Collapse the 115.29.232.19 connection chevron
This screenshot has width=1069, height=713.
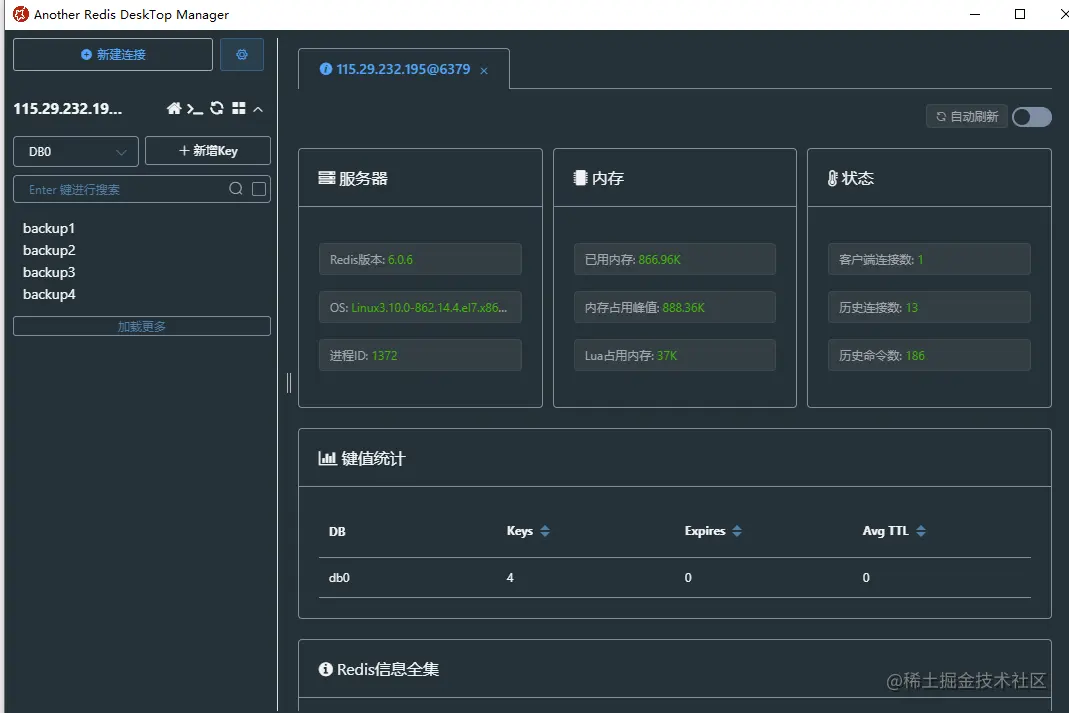click(258, 109)
